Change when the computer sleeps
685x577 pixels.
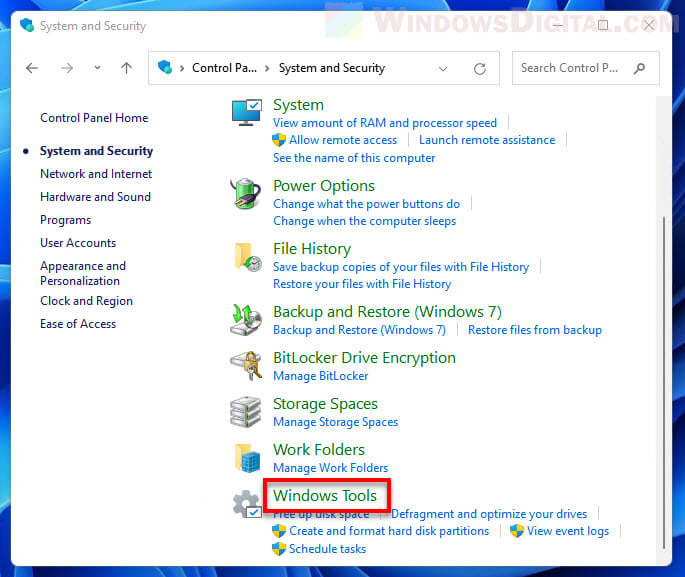click(365, 221)
